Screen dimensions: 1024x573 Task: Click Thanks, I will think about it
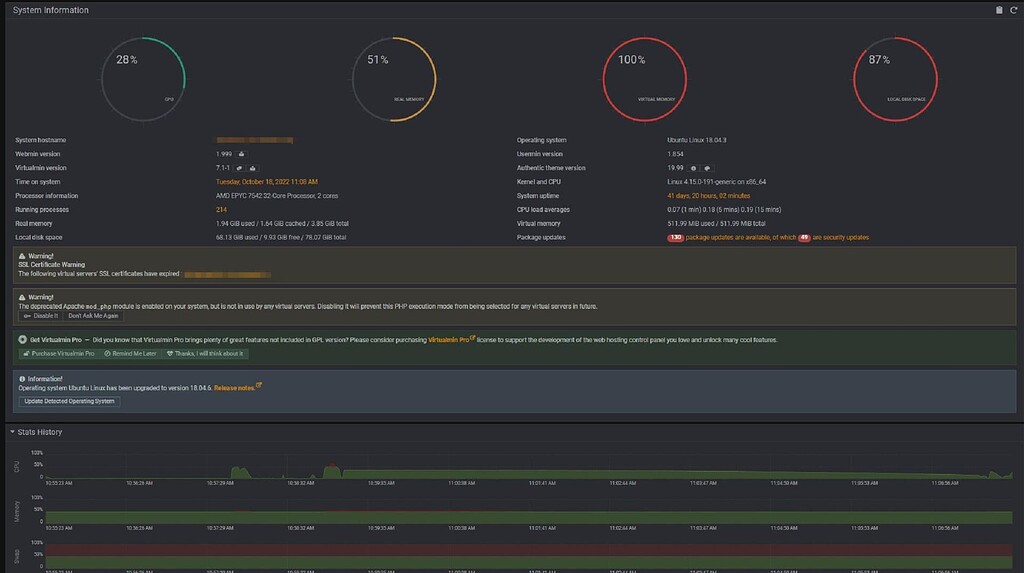[x=204, y=353]
